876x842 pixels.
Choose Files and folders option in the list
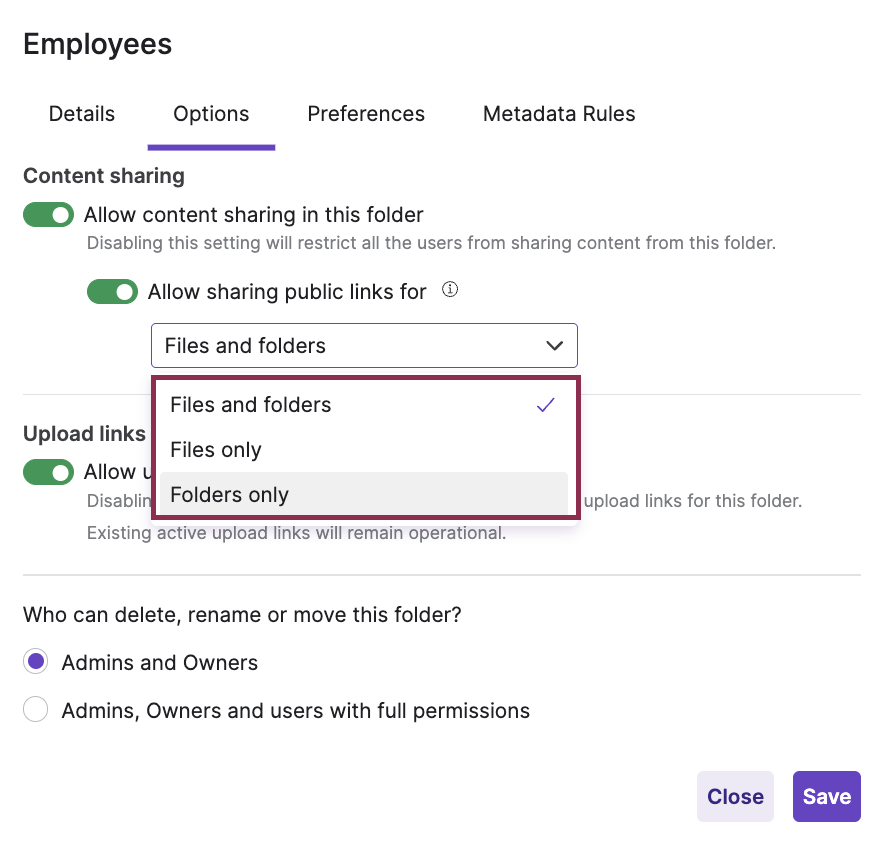(251, 405)
